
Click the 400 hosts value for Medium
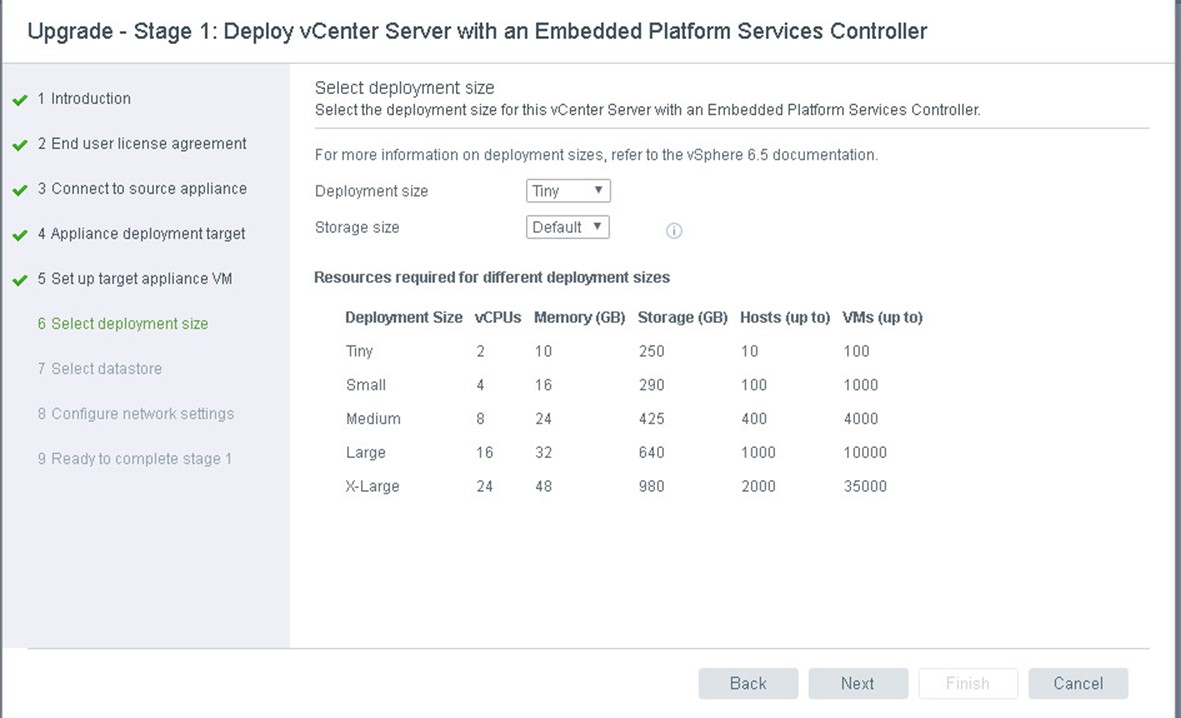click(754, 419)
